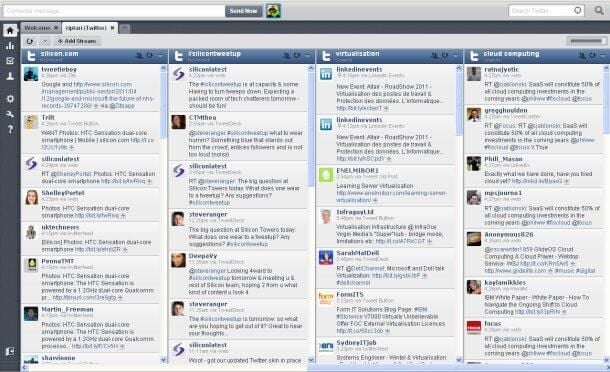This screenshot has height=372, width=610.
Task: Open the Settings gear sidebar icon
Action: pos(10,99)
